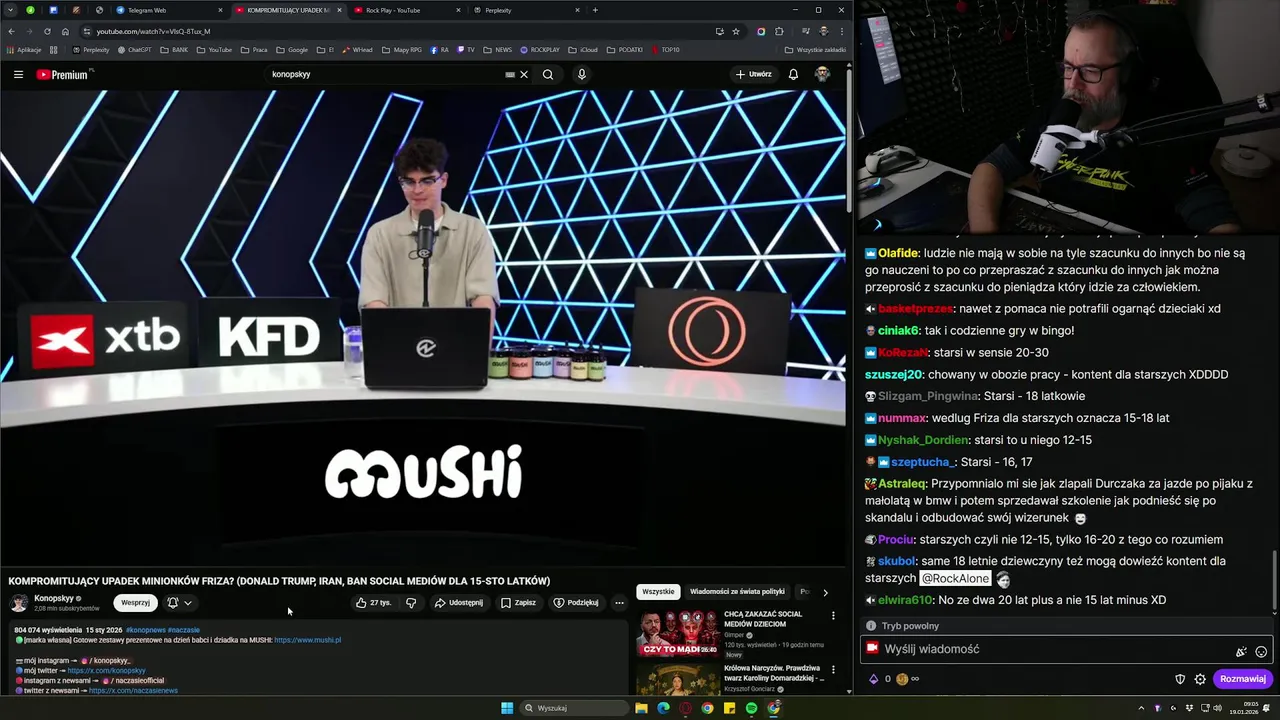Open the Wszystkie zakładki bookmarks folder

(815, 49)
